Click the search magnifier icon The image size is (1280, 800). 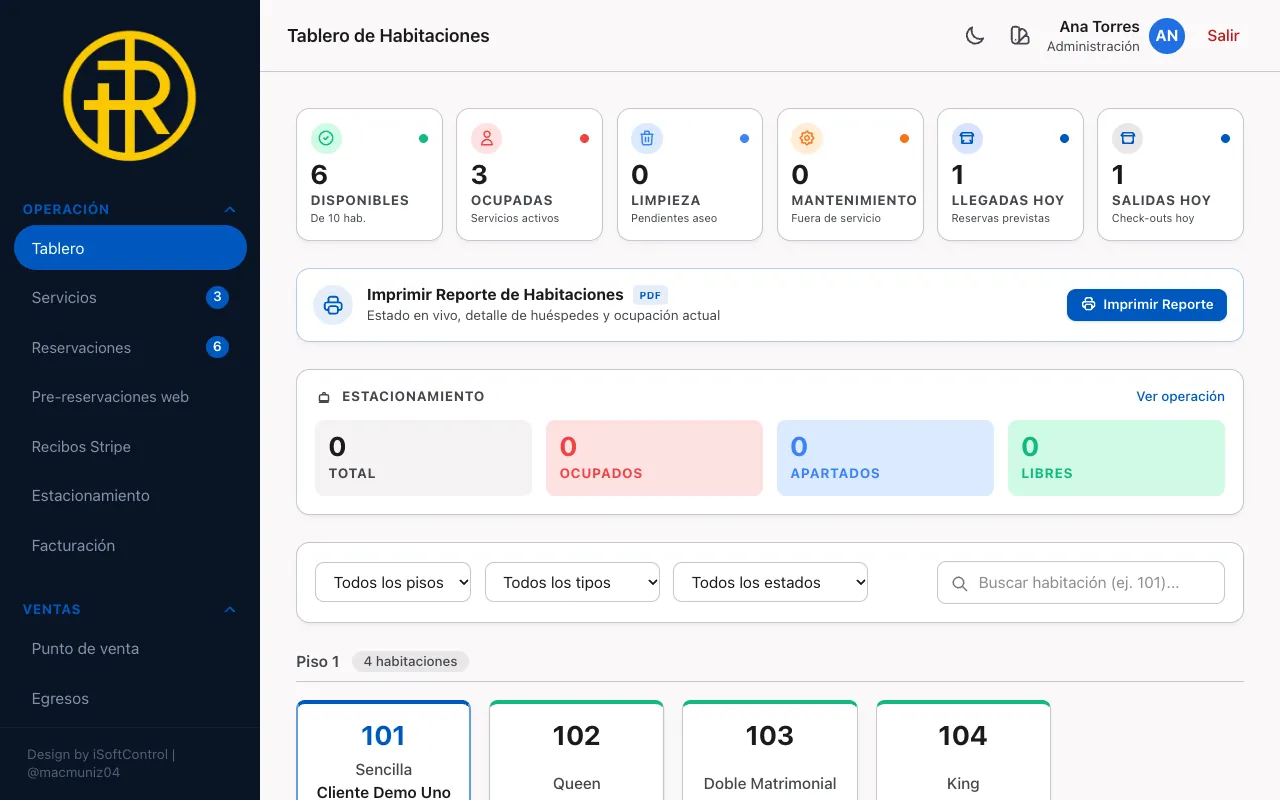[960, 583]
